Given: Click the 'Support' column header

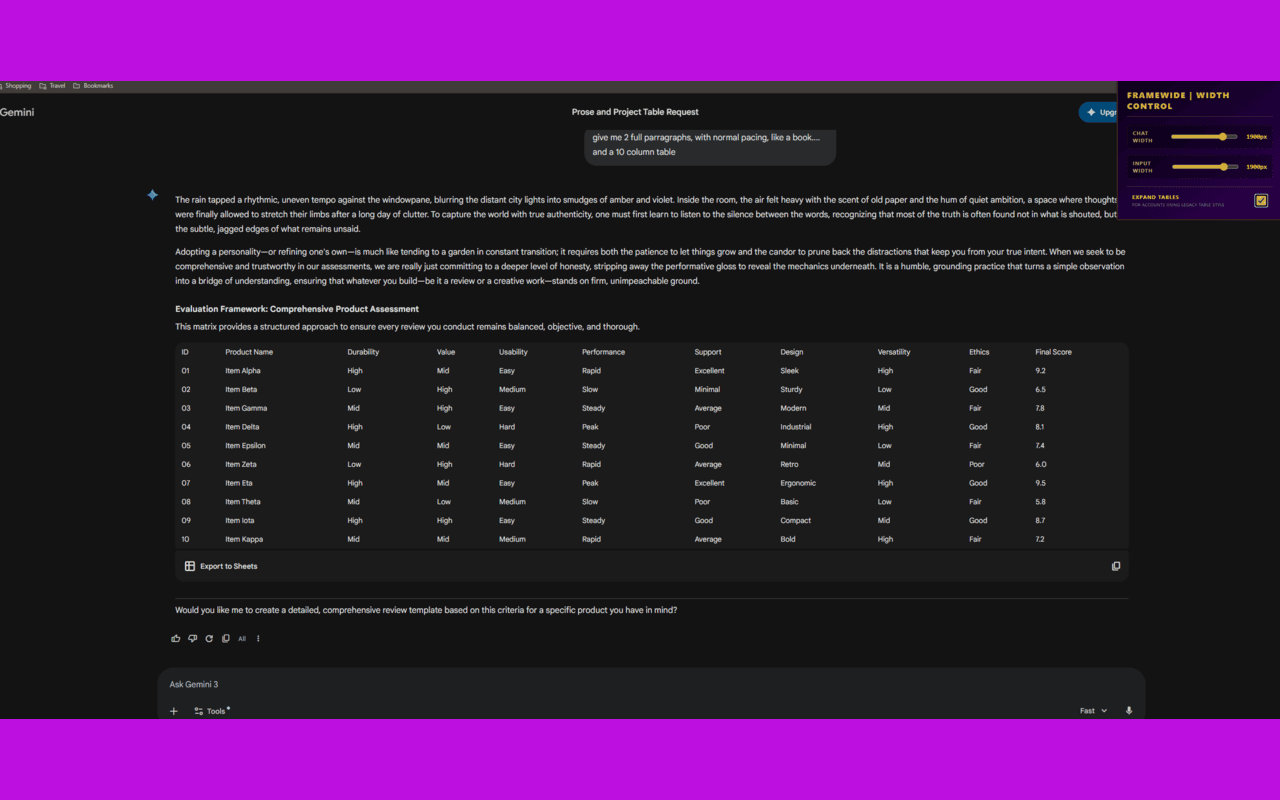Looking at the screenshot, I should click(708, 352).
